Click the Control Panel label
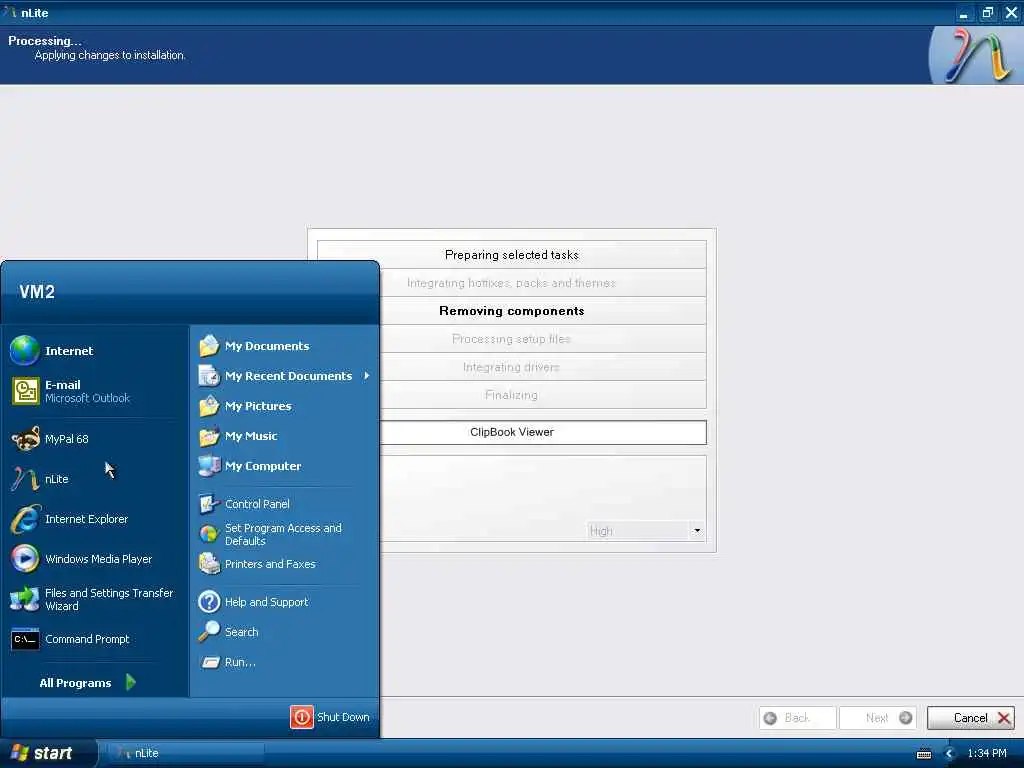Image resolution: width=1024 pixels, height=768 pixels. pos(257,504)
